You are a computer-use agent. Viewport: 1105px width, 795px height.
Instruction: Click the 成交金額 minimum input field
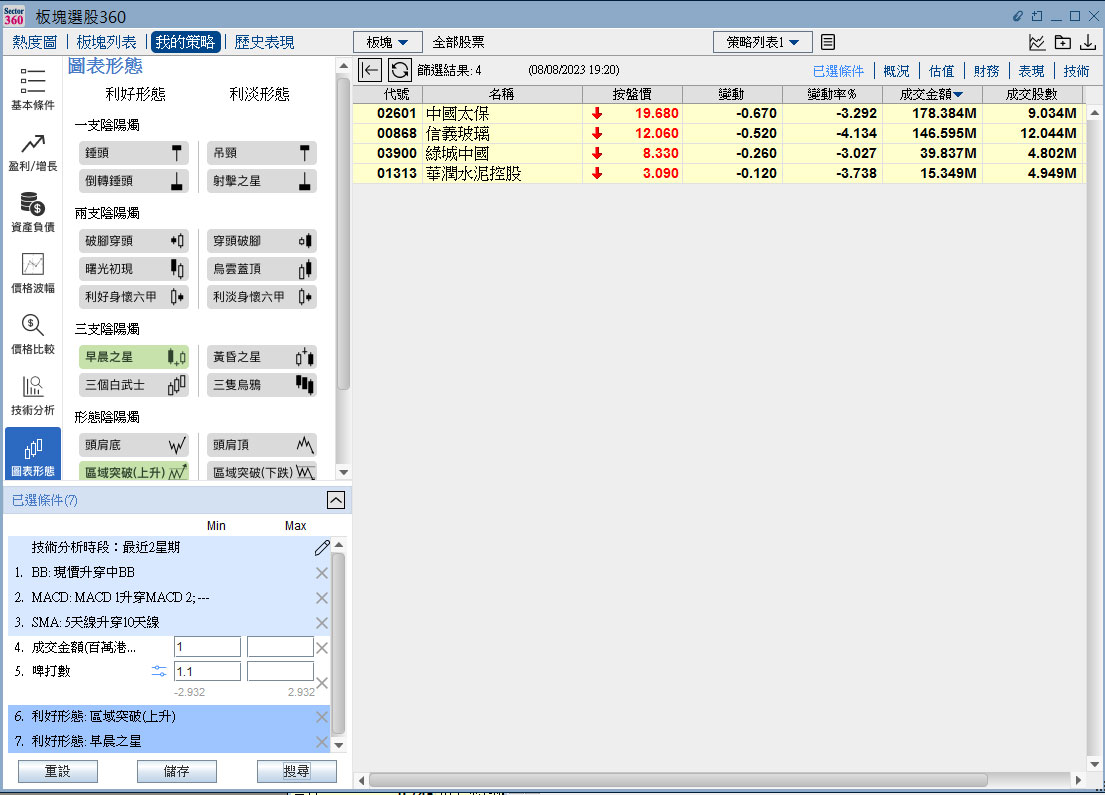click(x=207, y=647)
